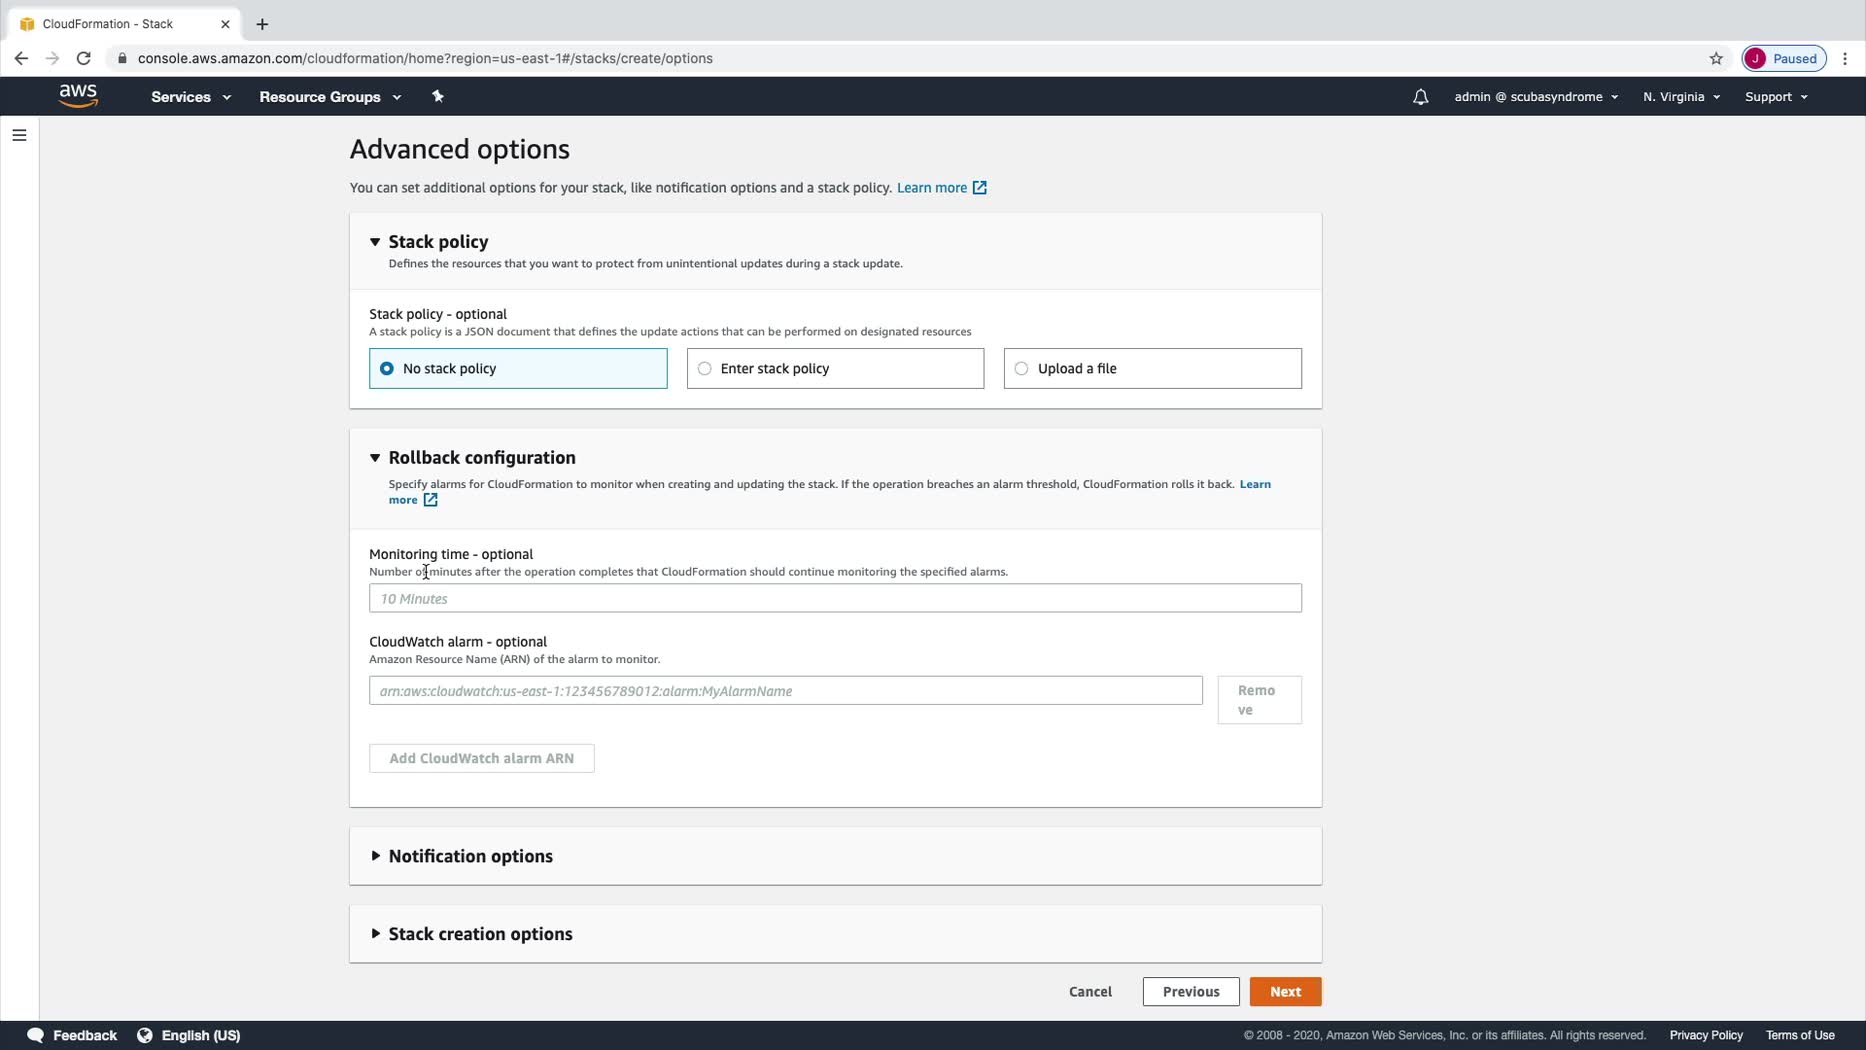Image resolution: width=1866 pixels, height=1050 pixels.
Task: Select the No stack policy radio option
Action: click(x=387, y=369)
